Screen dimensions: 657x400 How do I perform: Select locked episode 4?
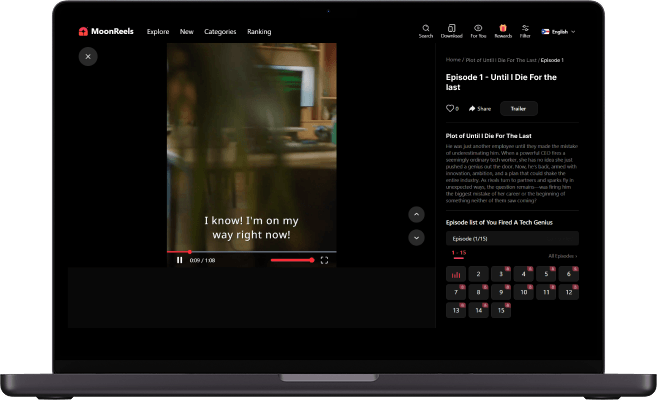pos(524,274)
